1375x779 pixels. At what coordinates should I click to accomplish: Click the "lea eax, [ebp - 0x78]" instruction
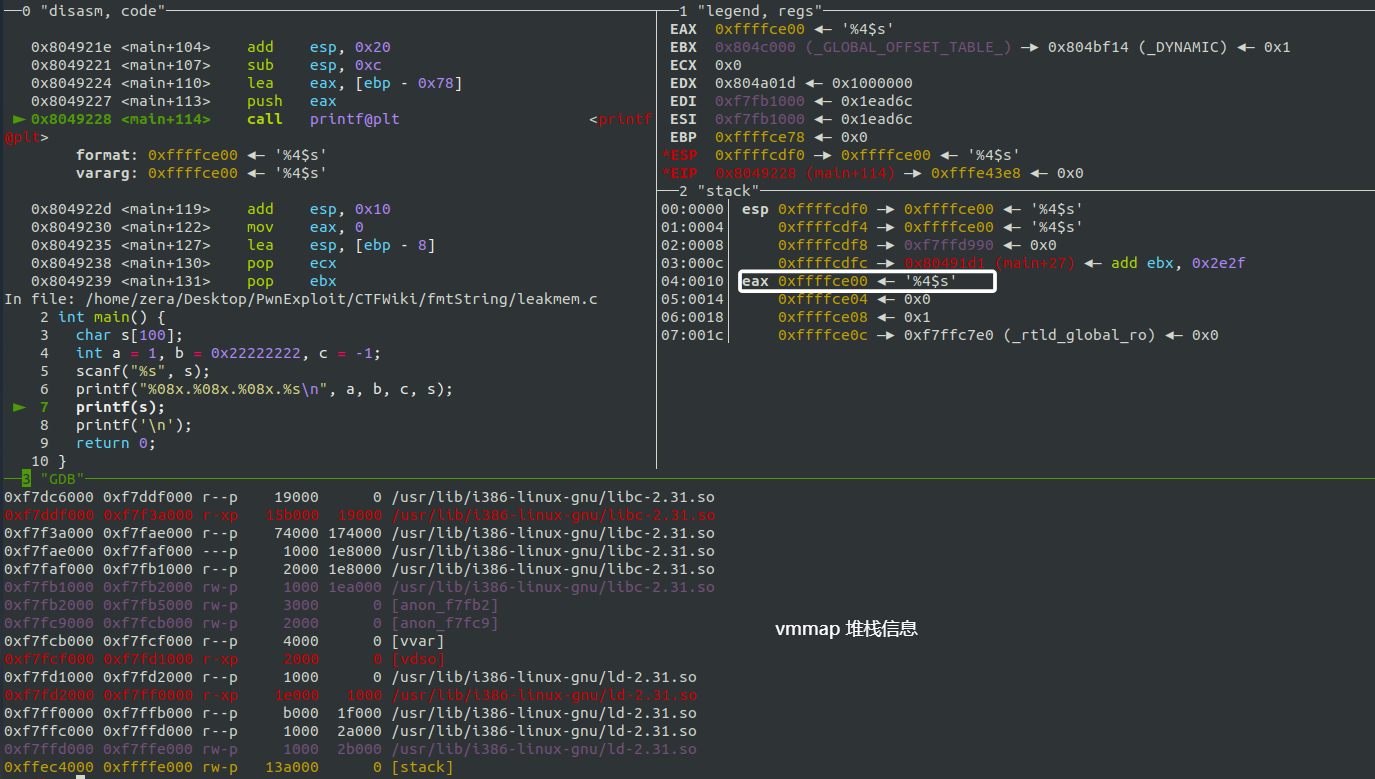click(x=354, y=83)
